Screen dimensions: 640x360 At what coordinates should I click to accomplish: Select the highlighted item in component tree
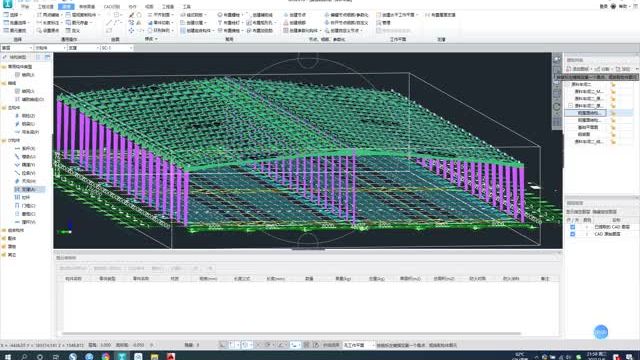point(28,189)
